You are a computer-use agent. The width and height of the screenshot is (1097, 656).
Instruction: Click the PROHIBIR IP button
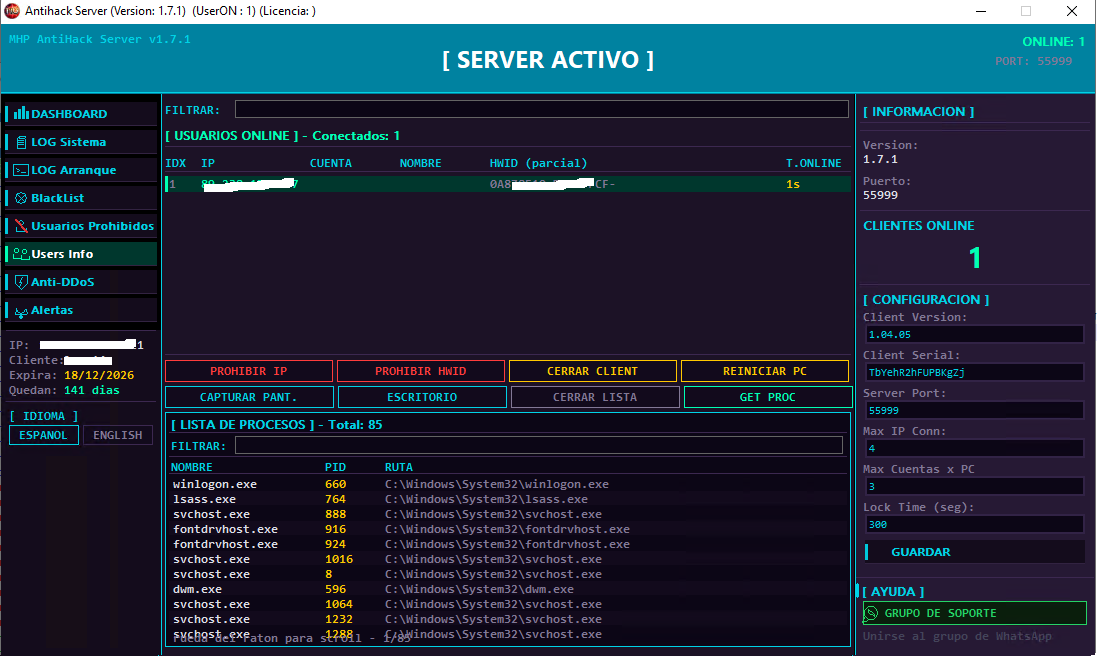pos(249,371)
